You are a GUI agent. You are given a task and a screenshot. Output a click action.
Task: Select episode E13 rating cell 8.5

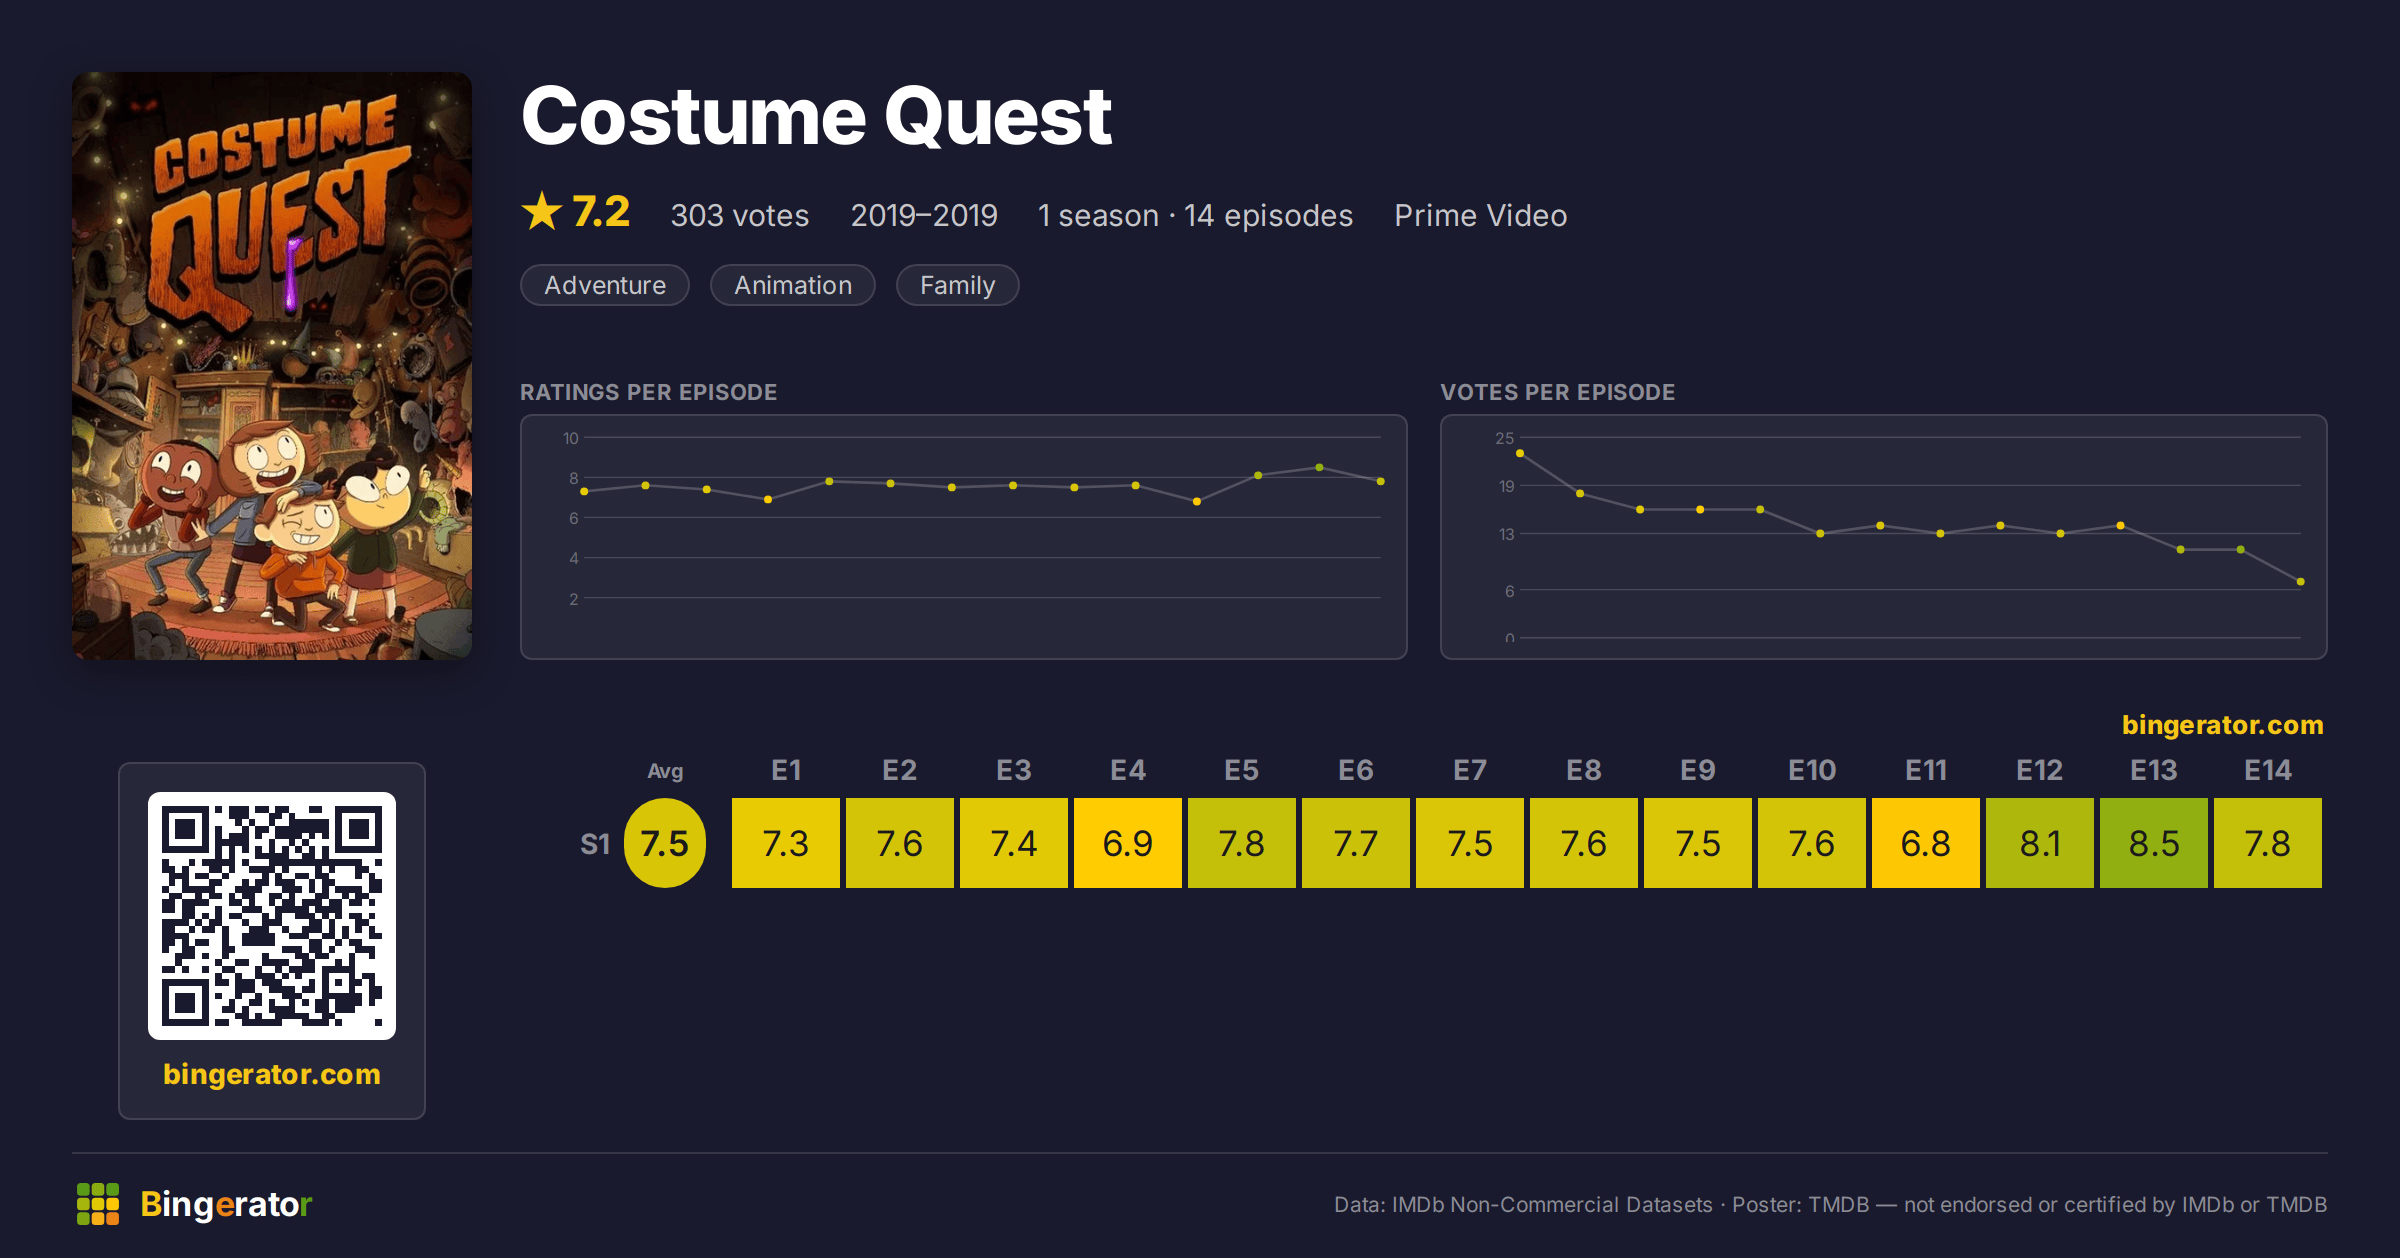point(2154,843)
